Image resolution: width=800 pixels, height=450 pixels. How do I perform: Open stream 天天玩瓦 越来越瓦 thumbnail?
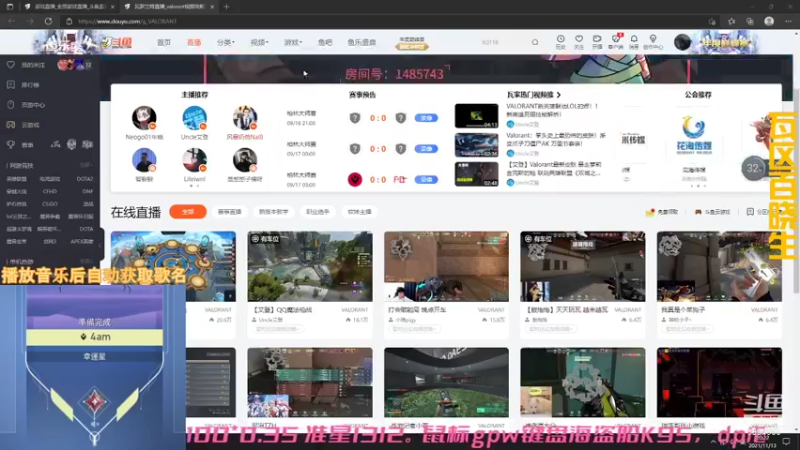click(583, 266)
